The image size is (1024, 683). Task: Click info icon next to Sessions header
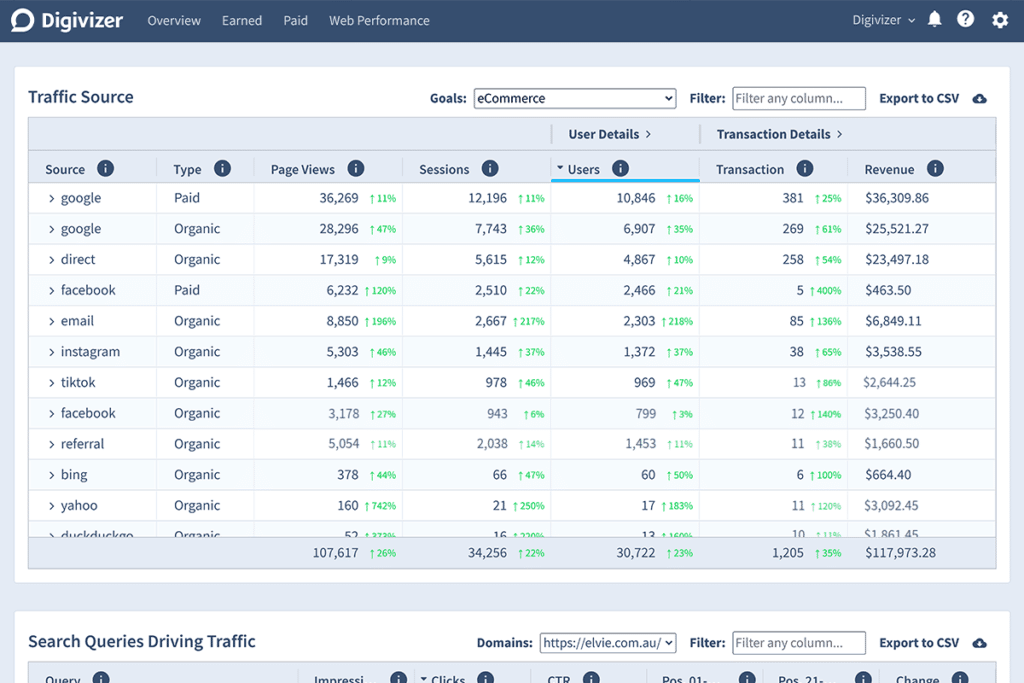click(490, 169)
